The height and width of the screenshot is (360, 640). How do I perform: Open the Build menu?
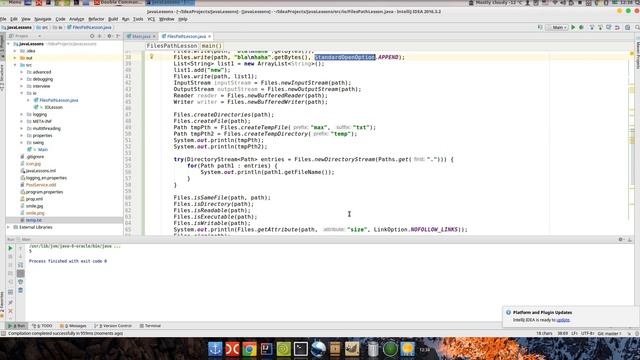click(x=113, y=19)
